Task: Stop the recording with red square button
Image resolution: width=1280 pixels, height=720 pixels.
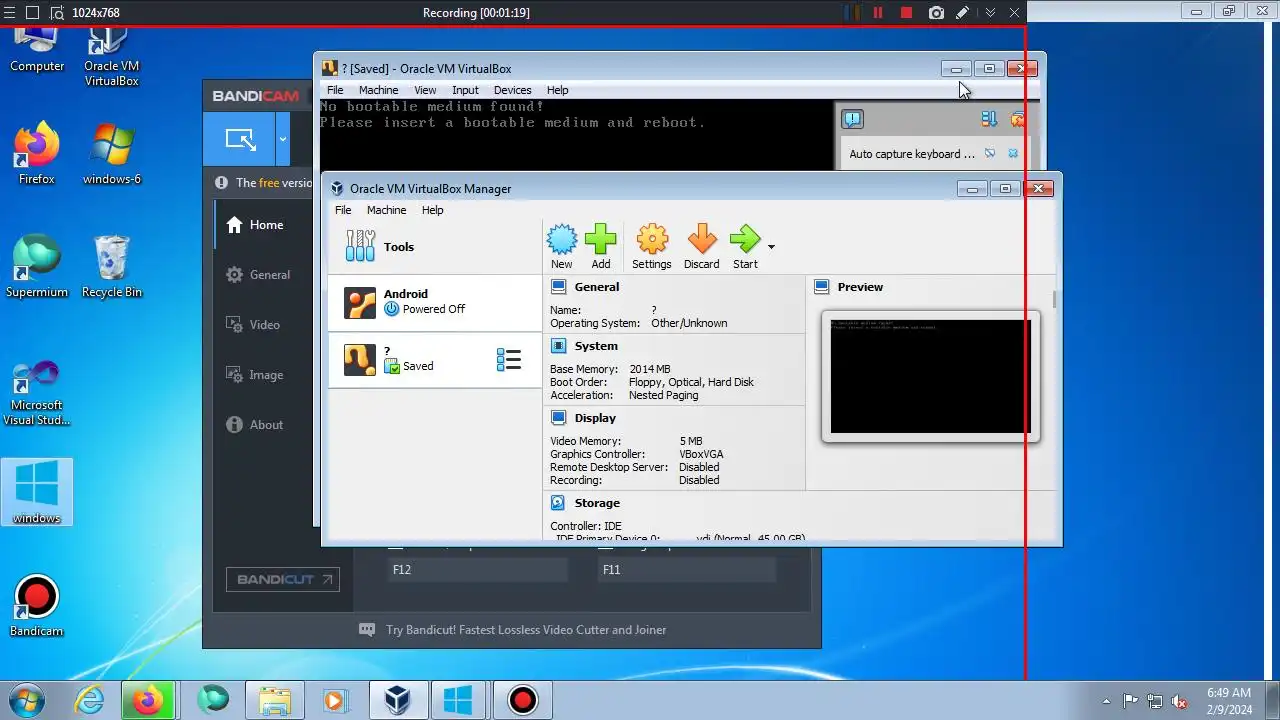Action: coord(906,13)
